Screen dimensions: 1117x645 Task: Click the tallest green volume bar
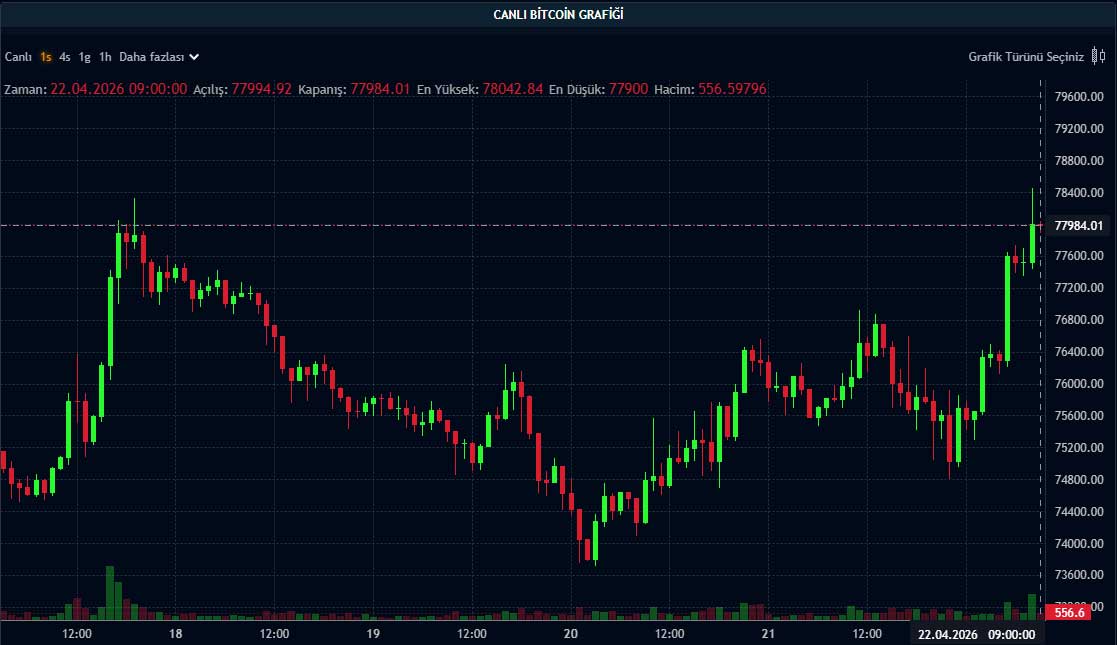pos(109,592)
